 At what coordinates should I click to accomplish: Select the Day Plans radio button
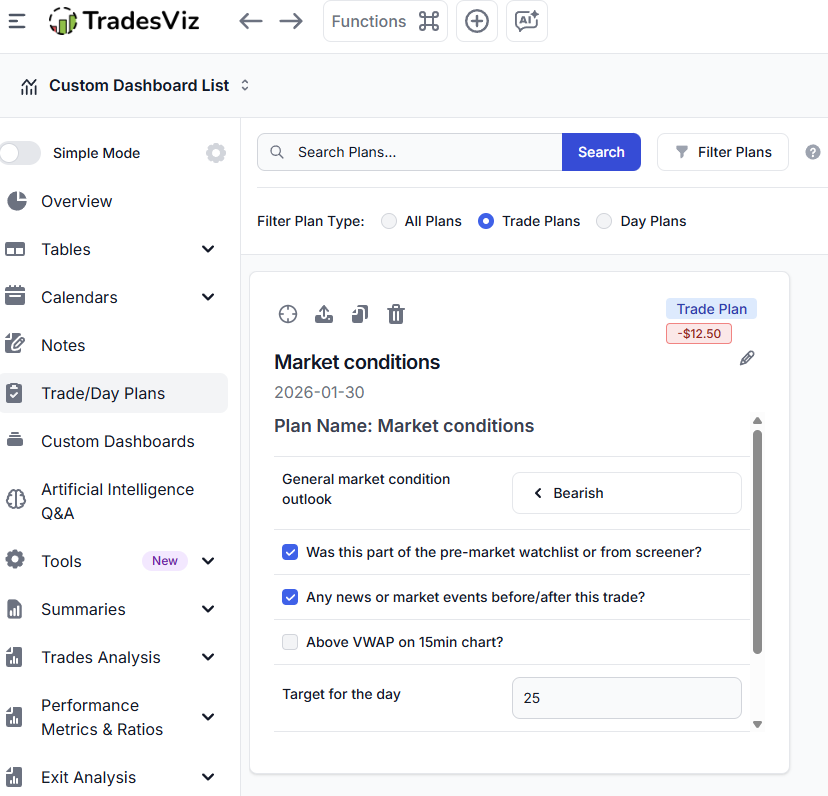(x=604, y=221)
